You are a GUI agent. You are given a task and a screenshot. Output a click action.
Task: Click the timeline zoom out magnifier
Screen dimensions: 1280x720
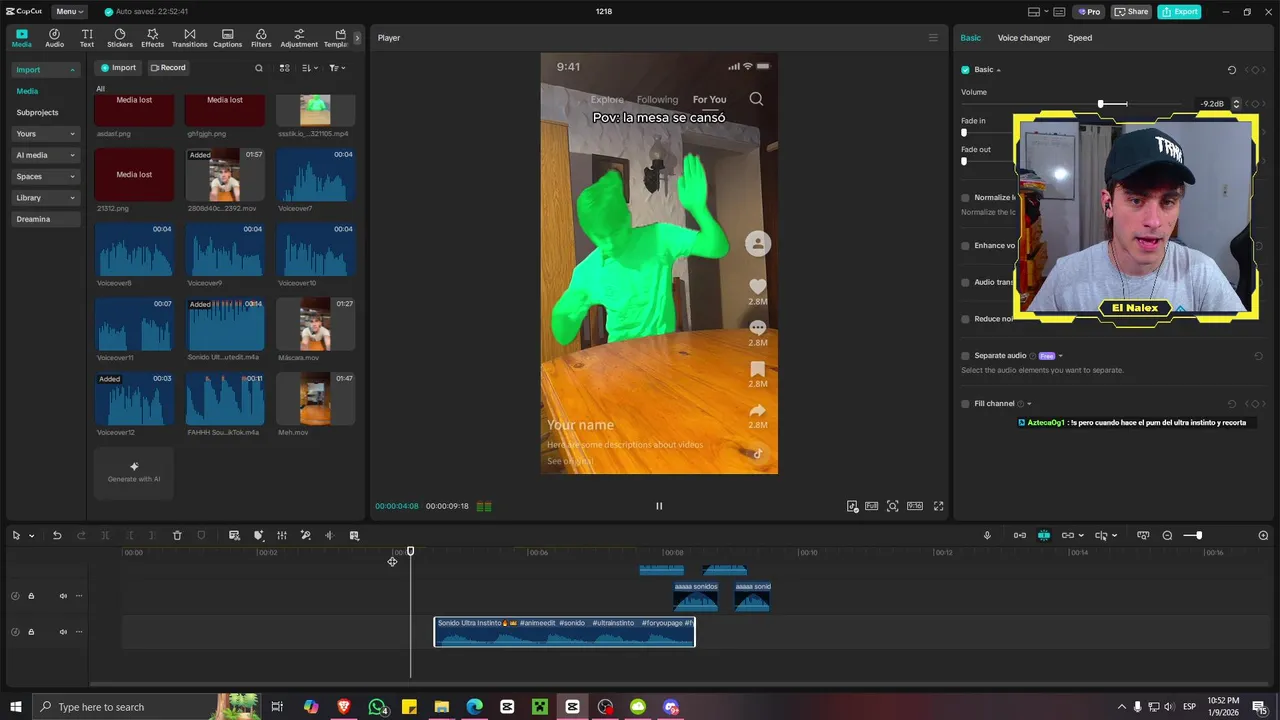[x=1167, y=536]
